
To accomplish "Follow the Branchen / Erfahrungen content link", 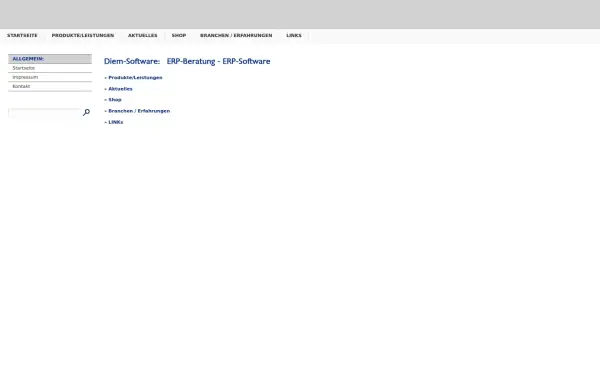I will click(139, 111).
